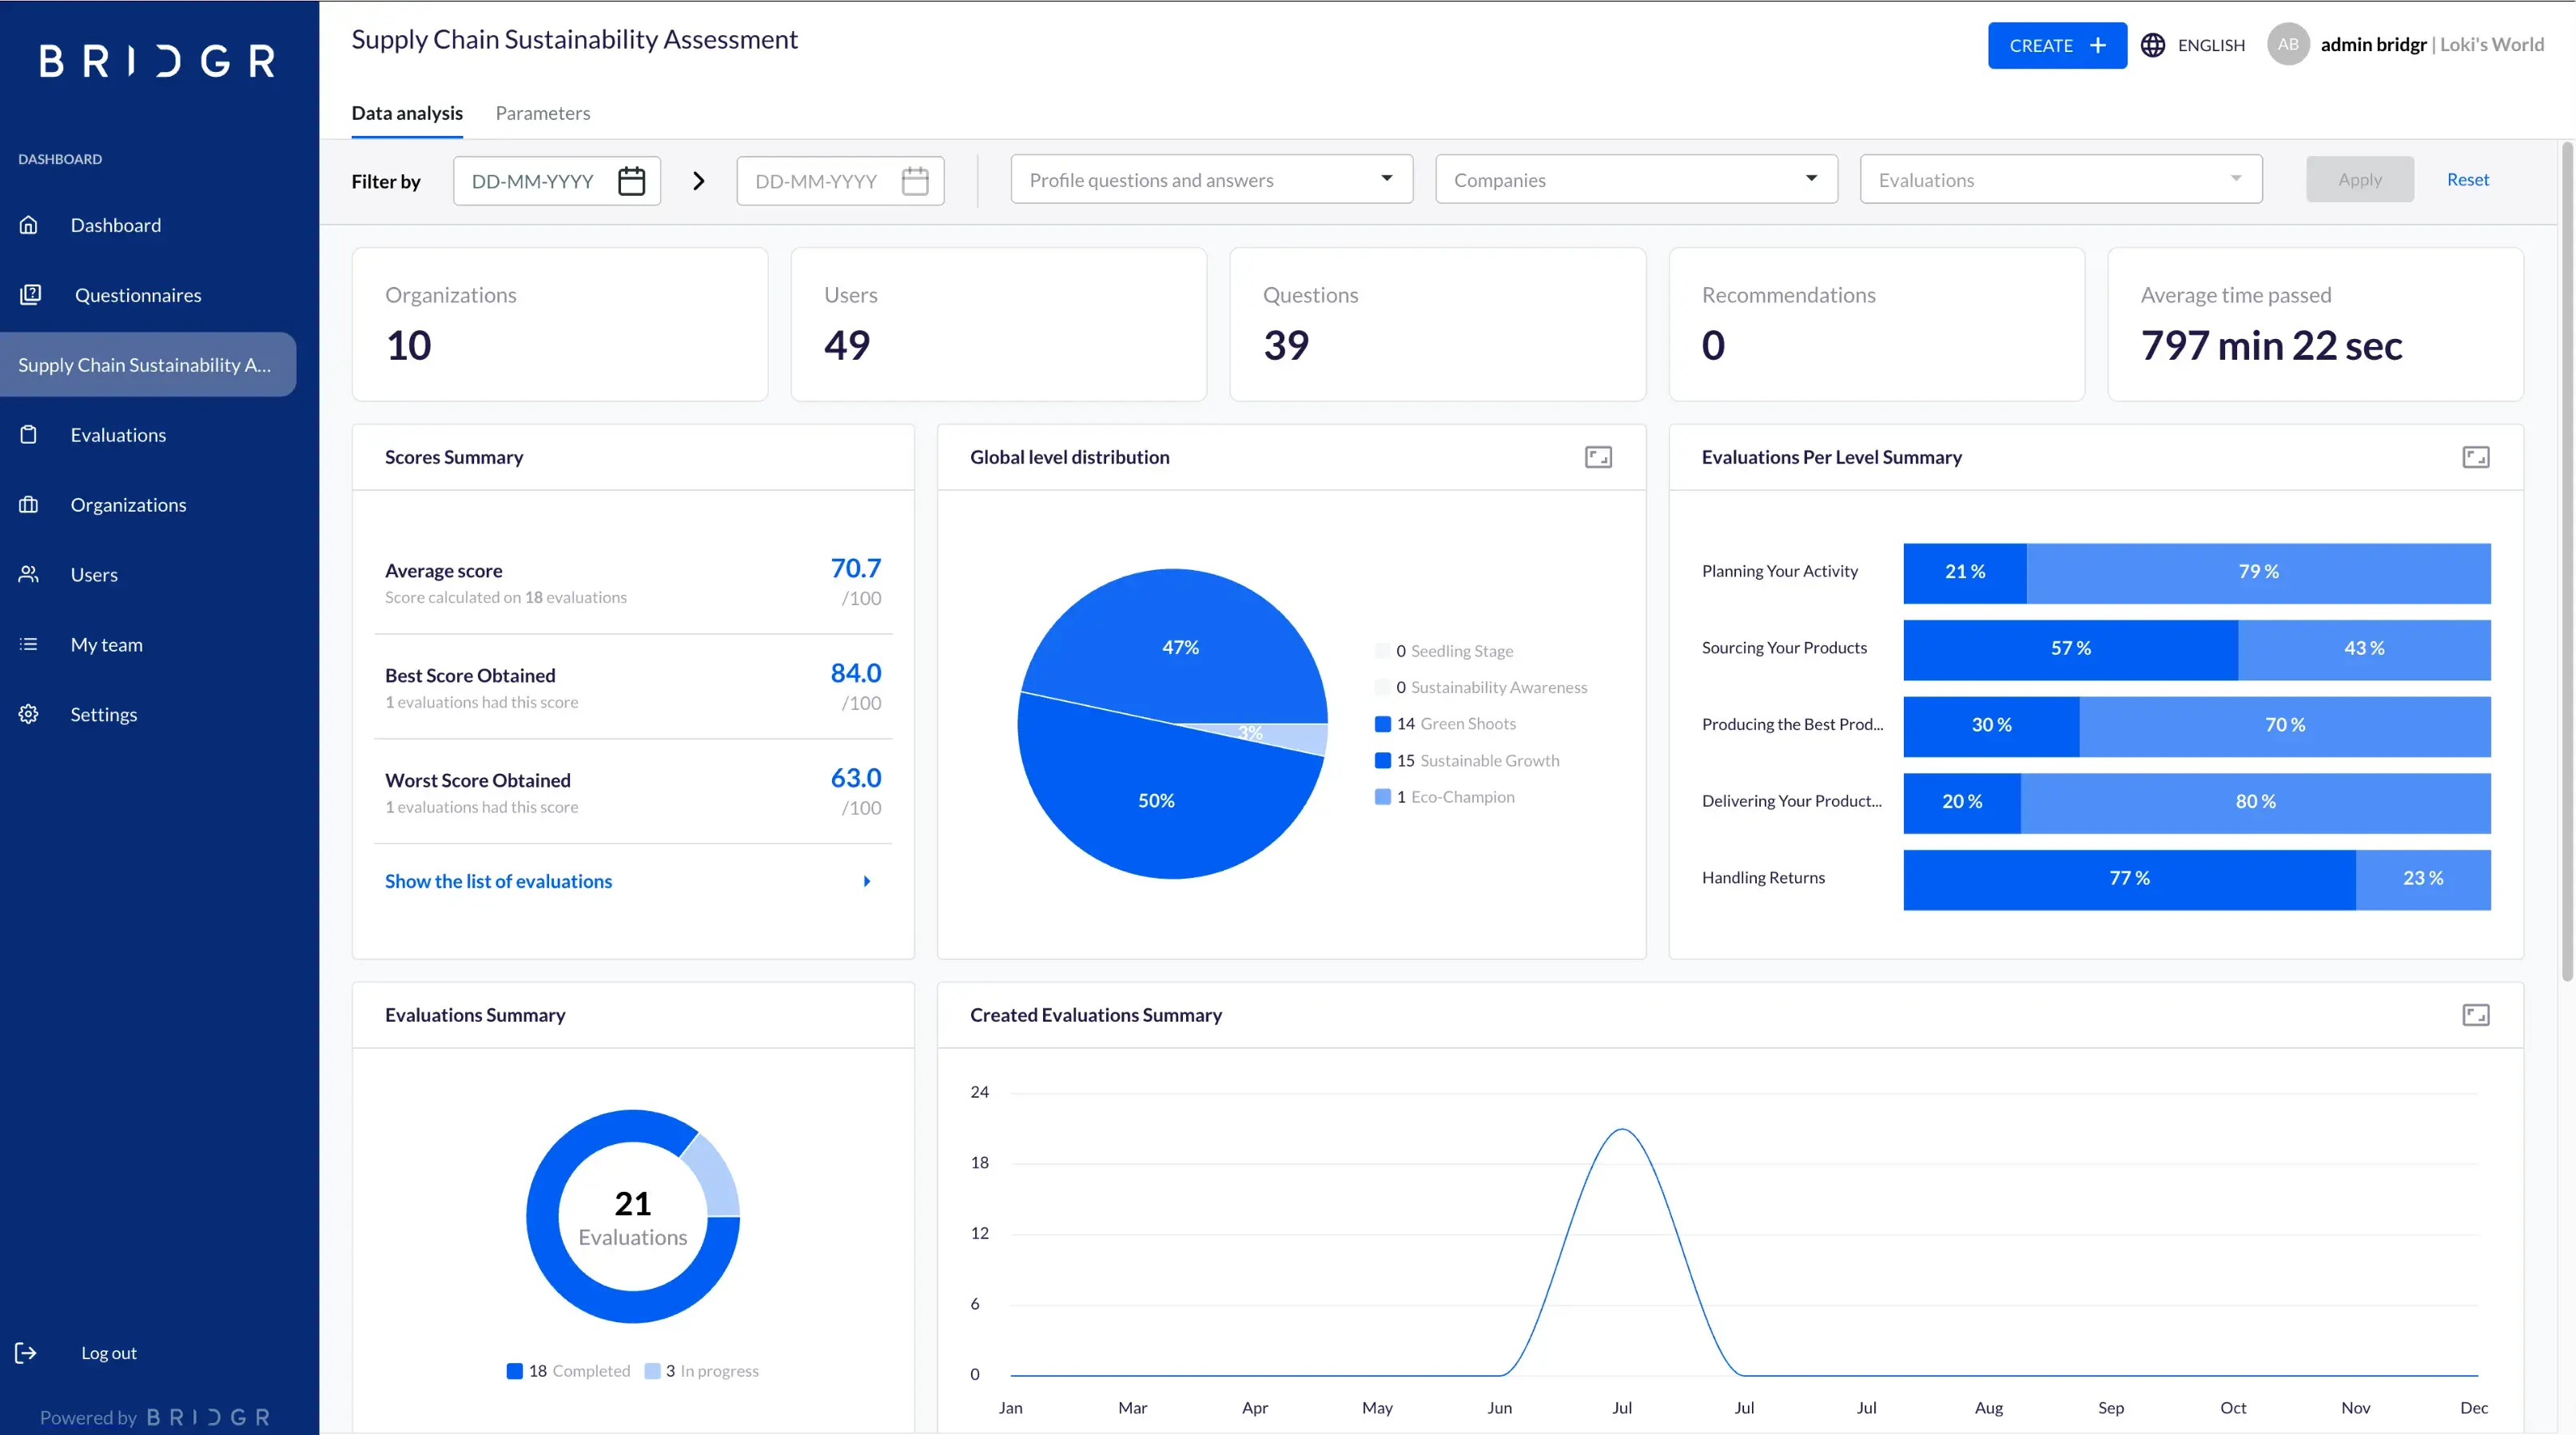Click the 80 % Delivering Your Product... segment

tap(2255, 803)
